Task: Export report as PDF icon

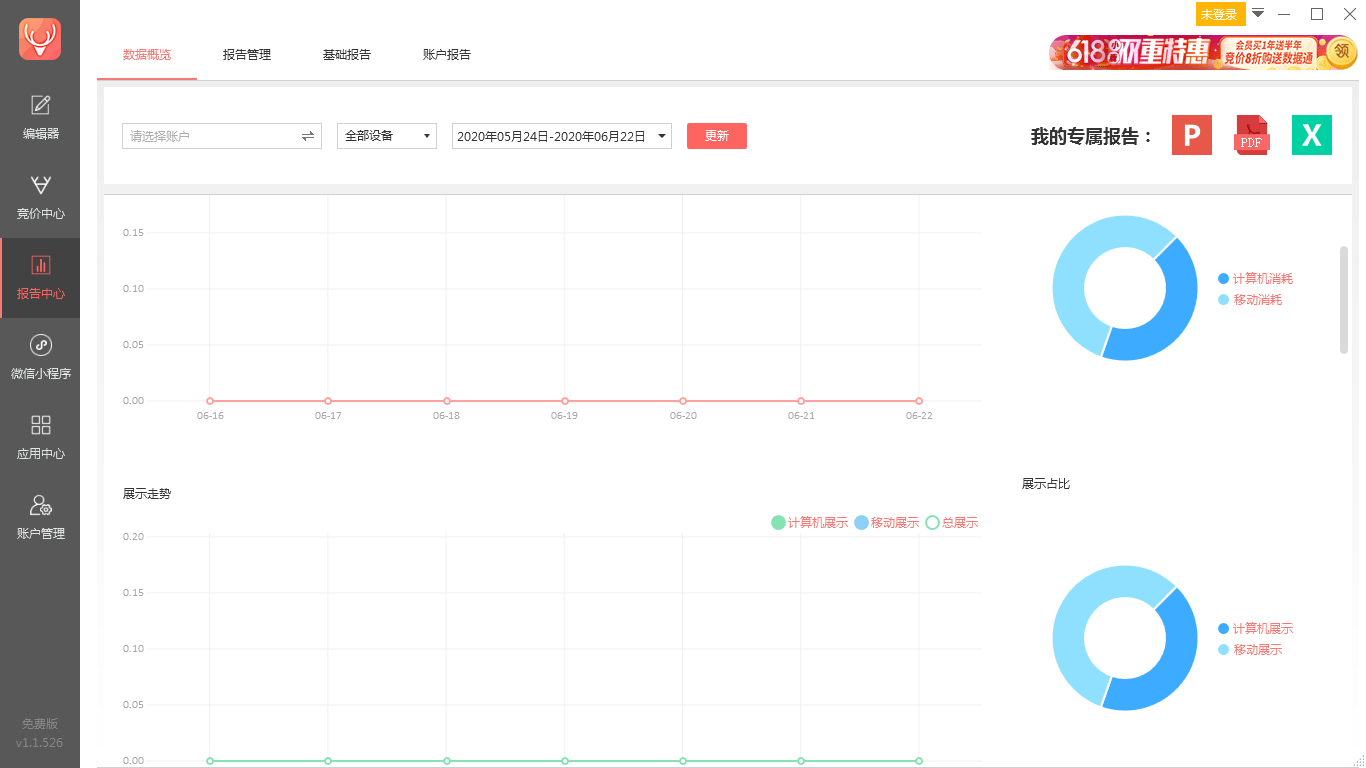Action: click(1251, 136)
